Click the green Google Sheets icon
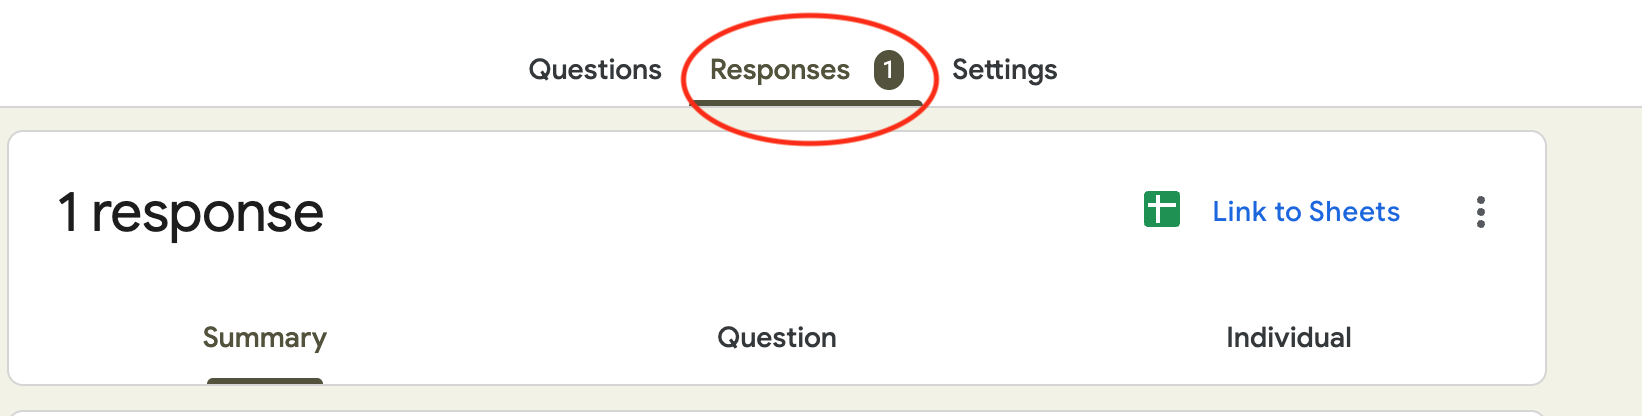The height and width of the screenshot is (416, 1642). [x=1161, y=210]
